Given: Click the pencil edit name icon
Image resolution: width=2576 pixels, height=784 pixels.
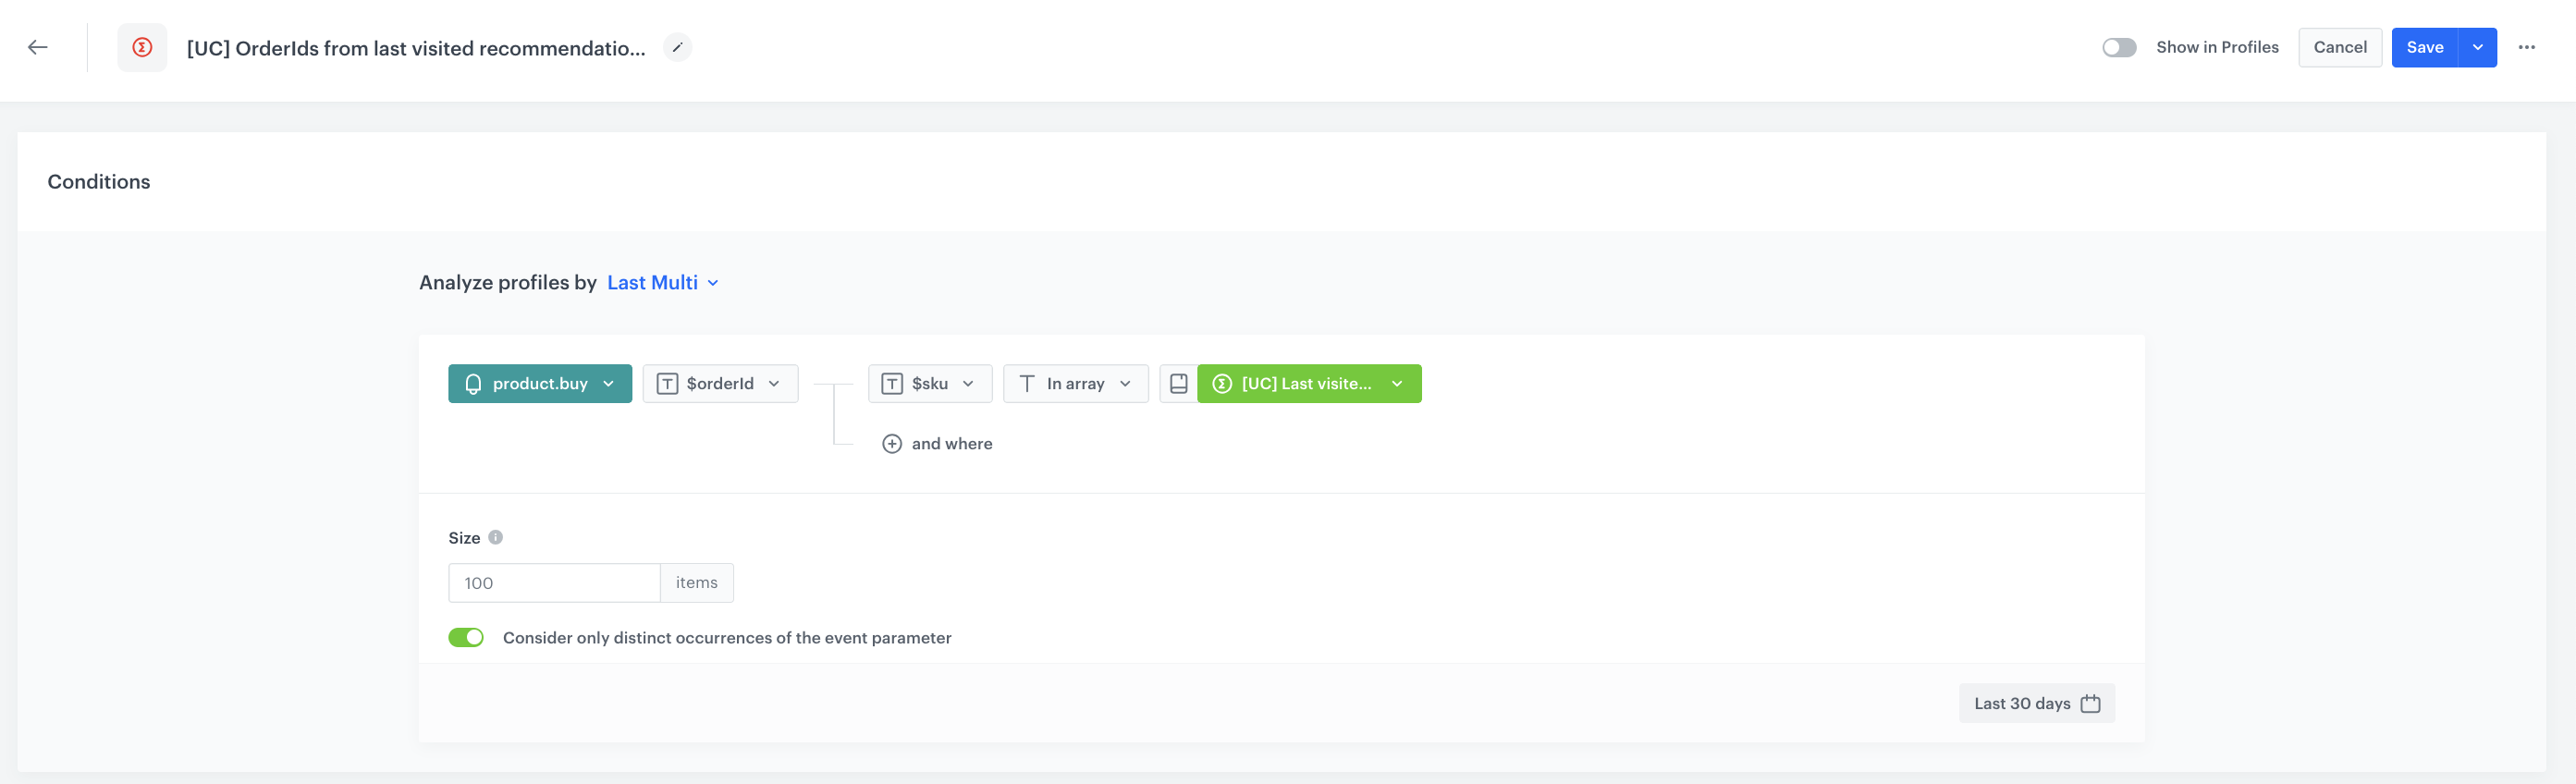Looking at the screenshot, I should pos(677,47).
